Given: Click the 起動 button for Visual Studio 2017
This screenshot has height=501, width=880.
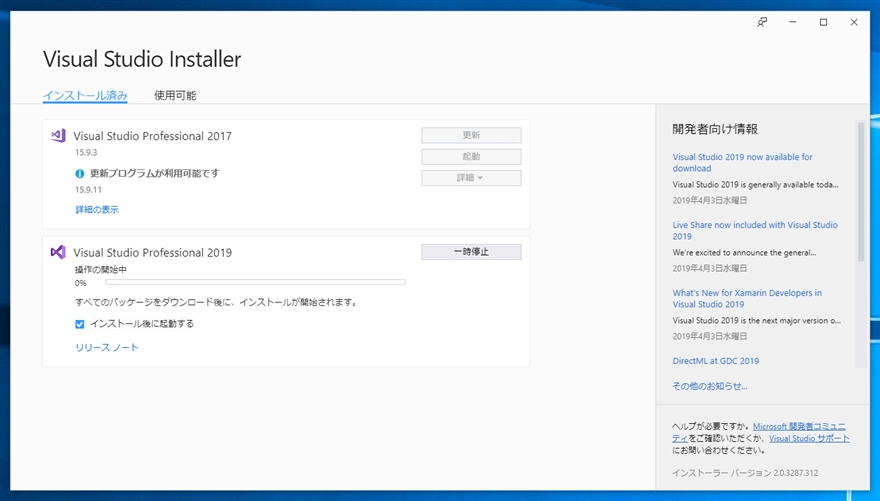Looking at the screenshot, I should point(471,157).
